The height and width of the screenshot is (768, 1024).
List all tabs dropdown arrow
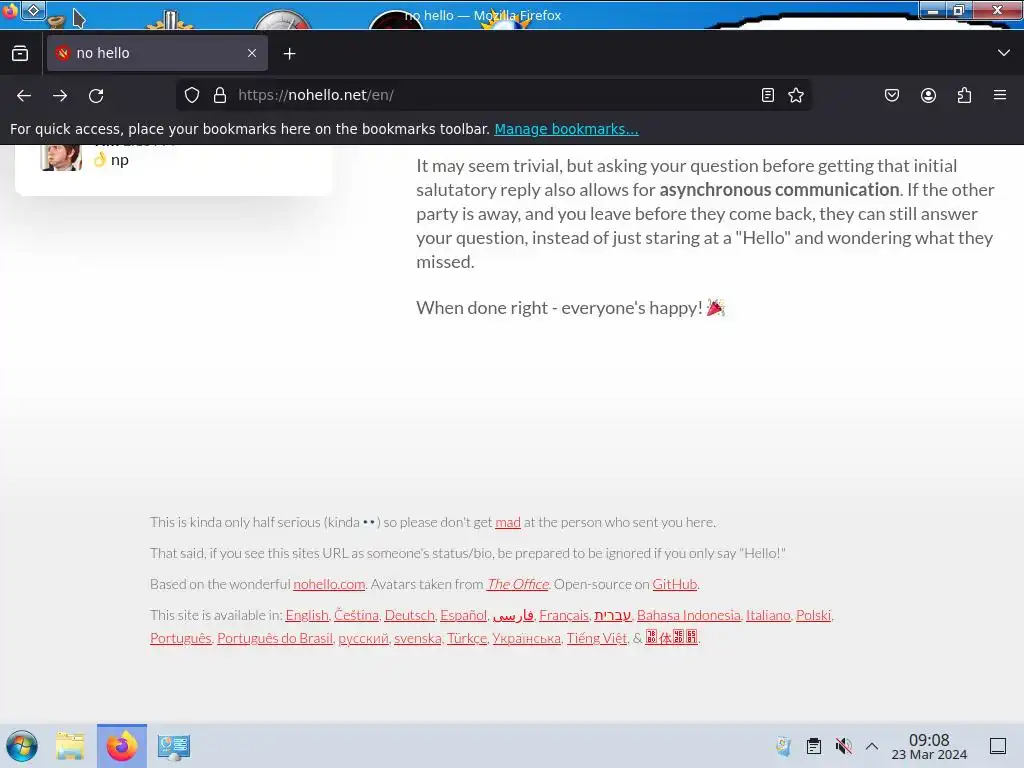[x=1004, y=53]
